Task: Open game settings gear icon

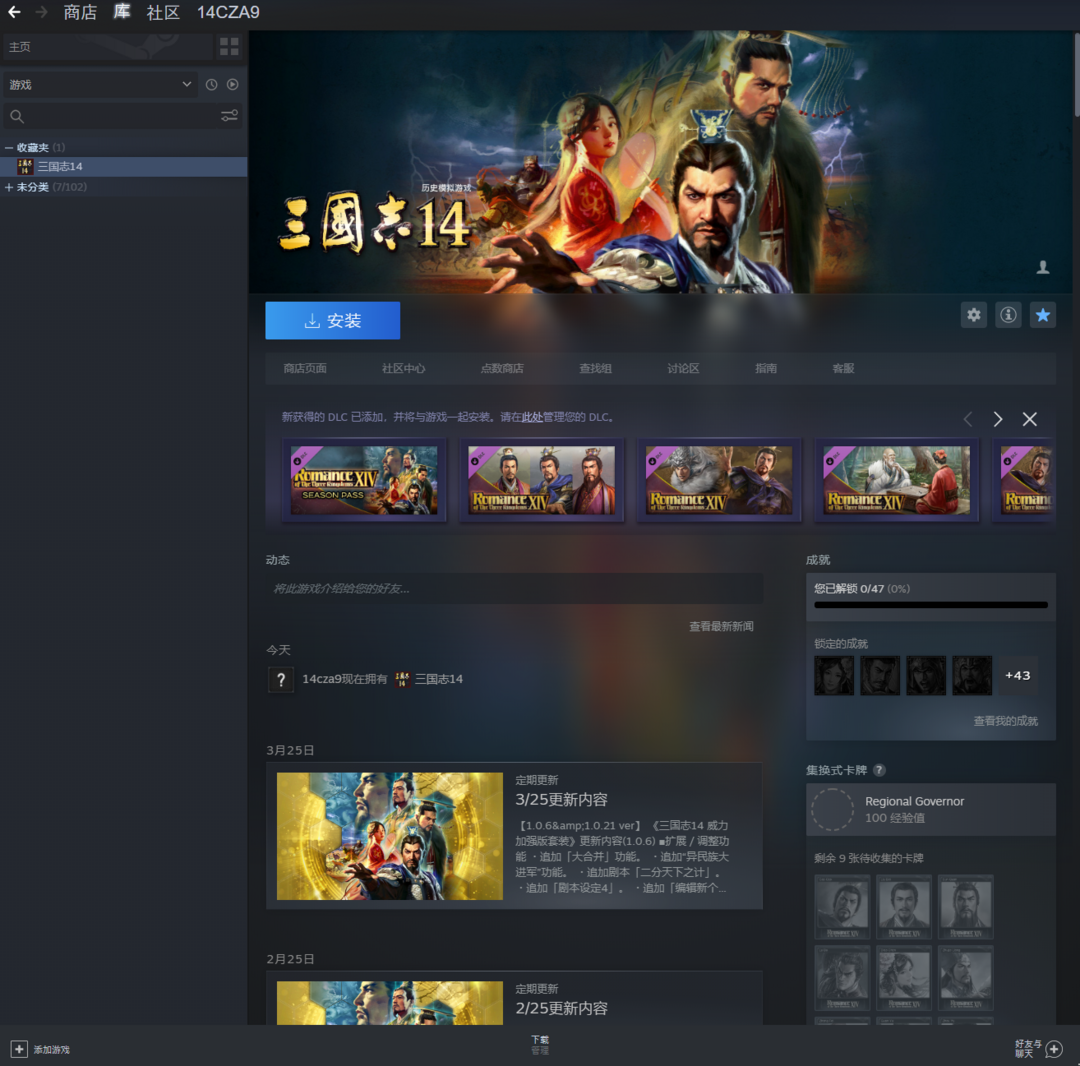Action: (973, 315)
